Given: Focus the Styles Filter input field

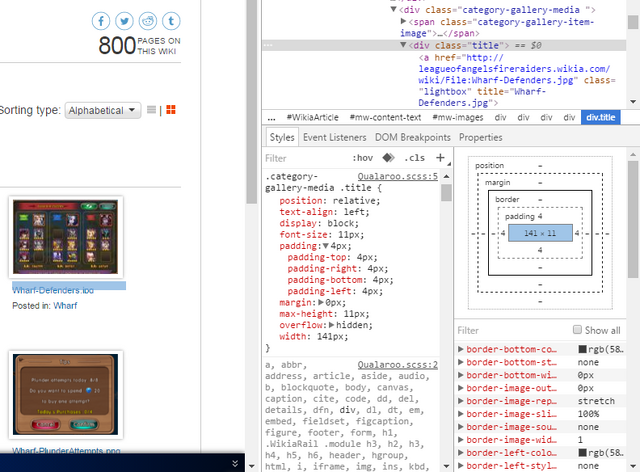Looking at the screenshot, I should coord(306,158).
